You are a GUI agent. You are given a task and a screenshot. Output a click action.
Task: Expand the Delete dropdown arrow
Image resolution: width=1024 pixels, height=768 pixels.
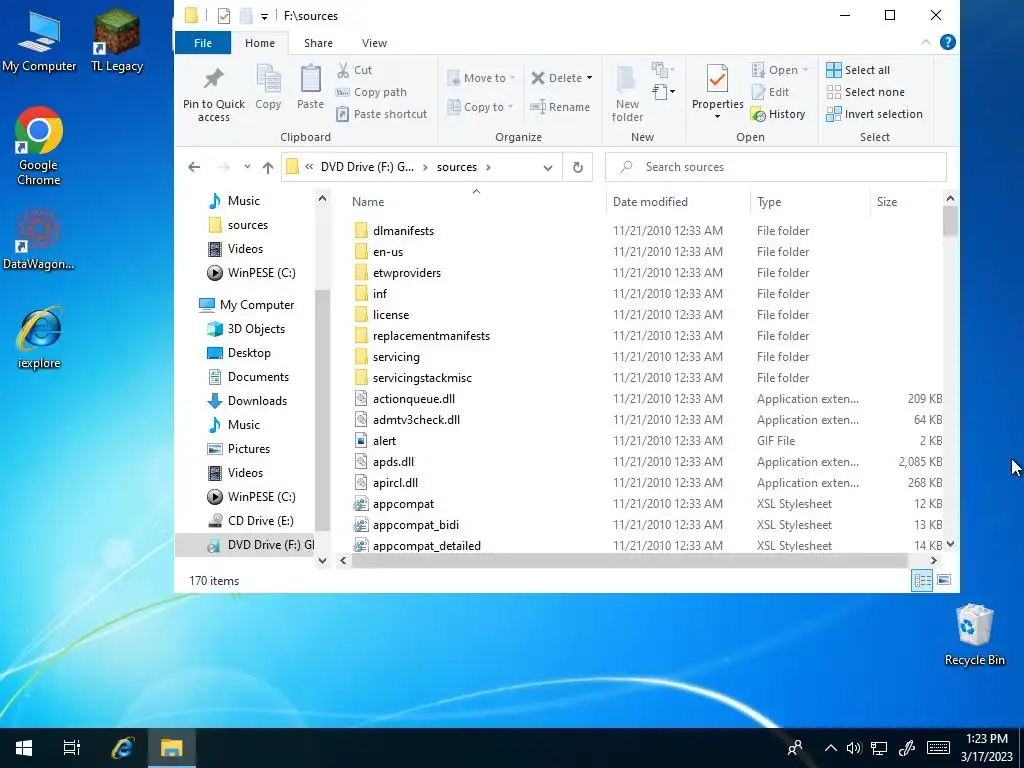589,78
